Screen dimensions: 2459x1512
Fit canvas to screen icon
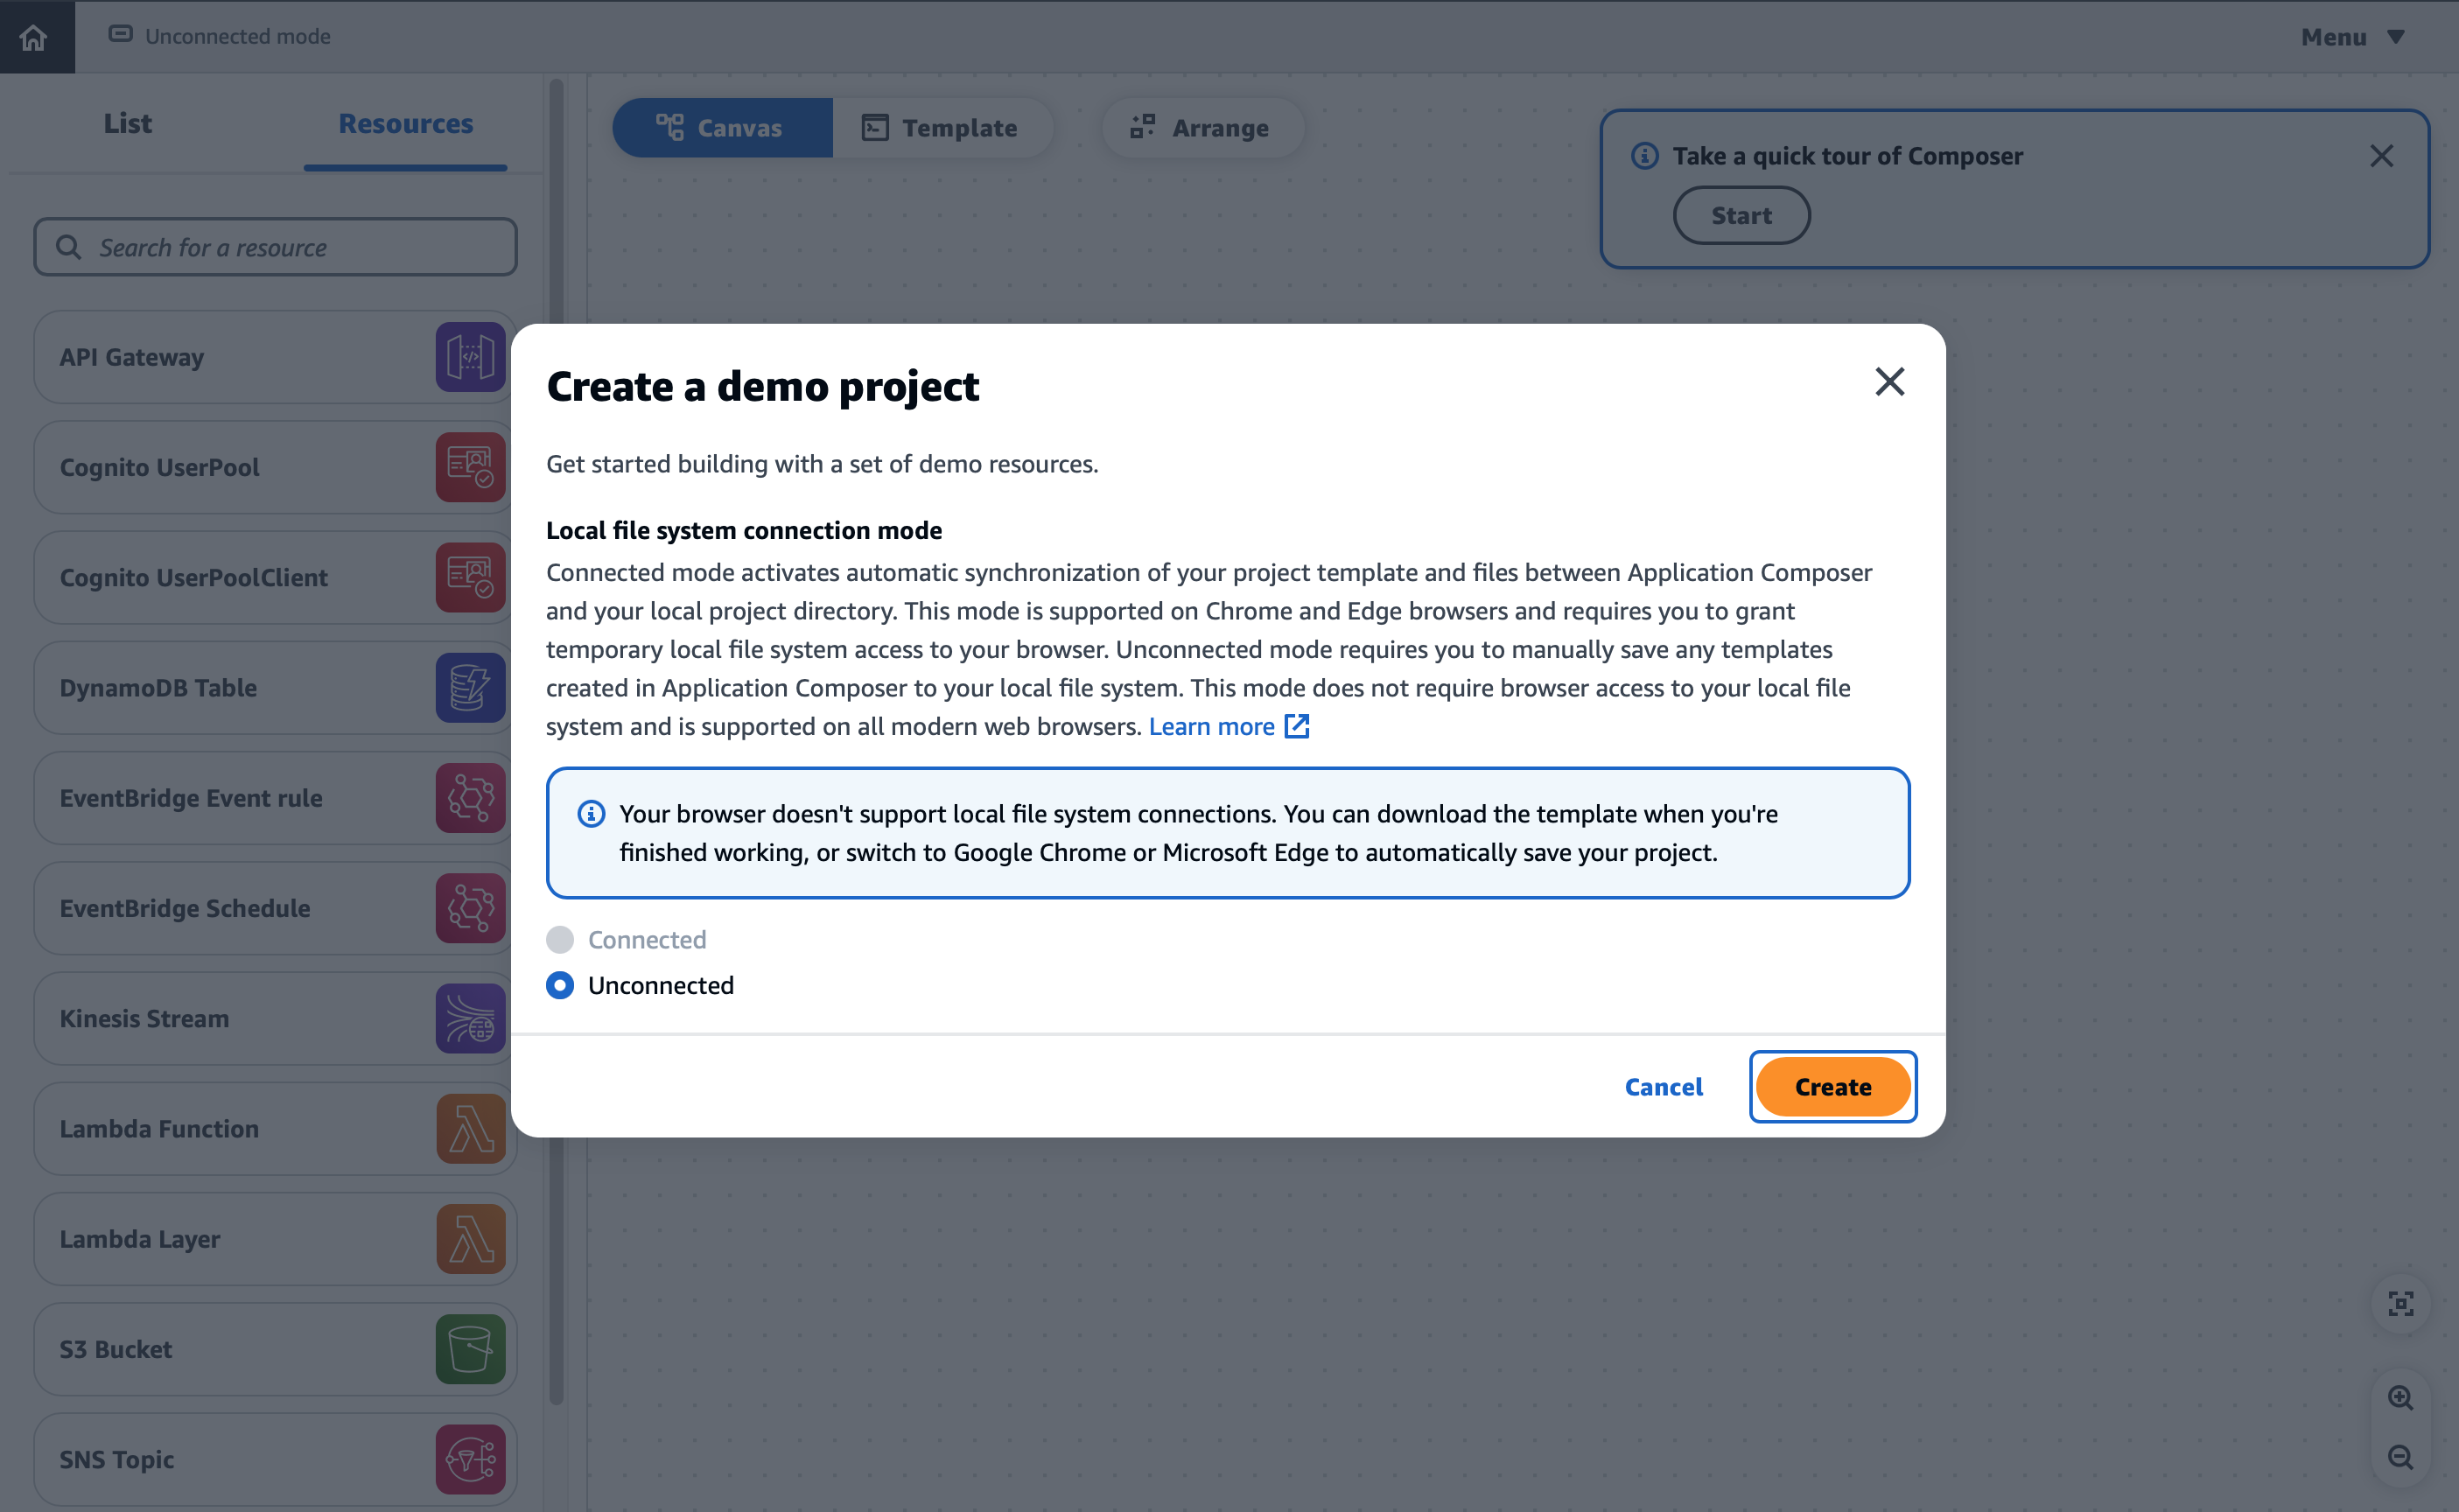[x=2400, y=1303]
